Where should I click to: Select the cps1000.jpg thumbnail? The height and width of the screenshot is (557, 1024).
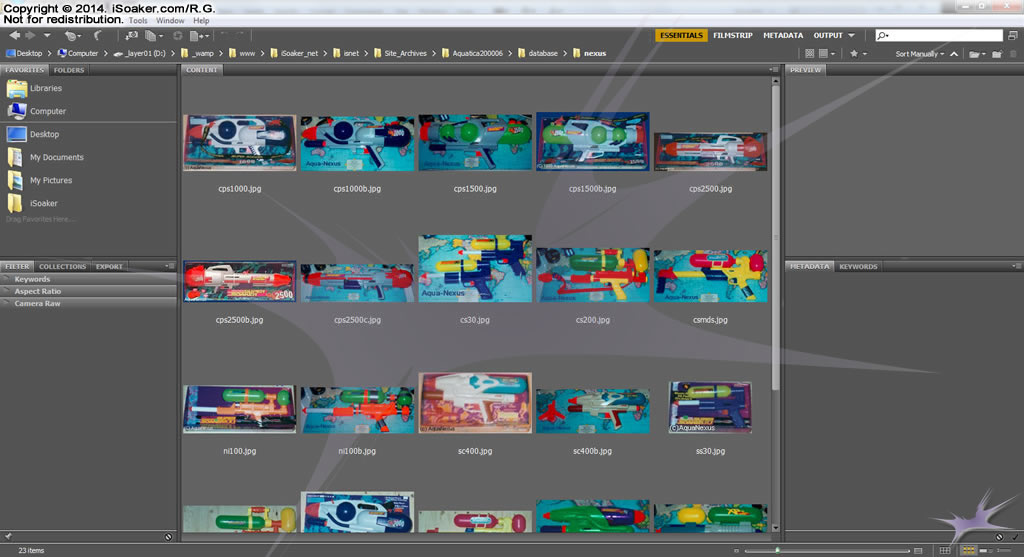click(240, 142)
